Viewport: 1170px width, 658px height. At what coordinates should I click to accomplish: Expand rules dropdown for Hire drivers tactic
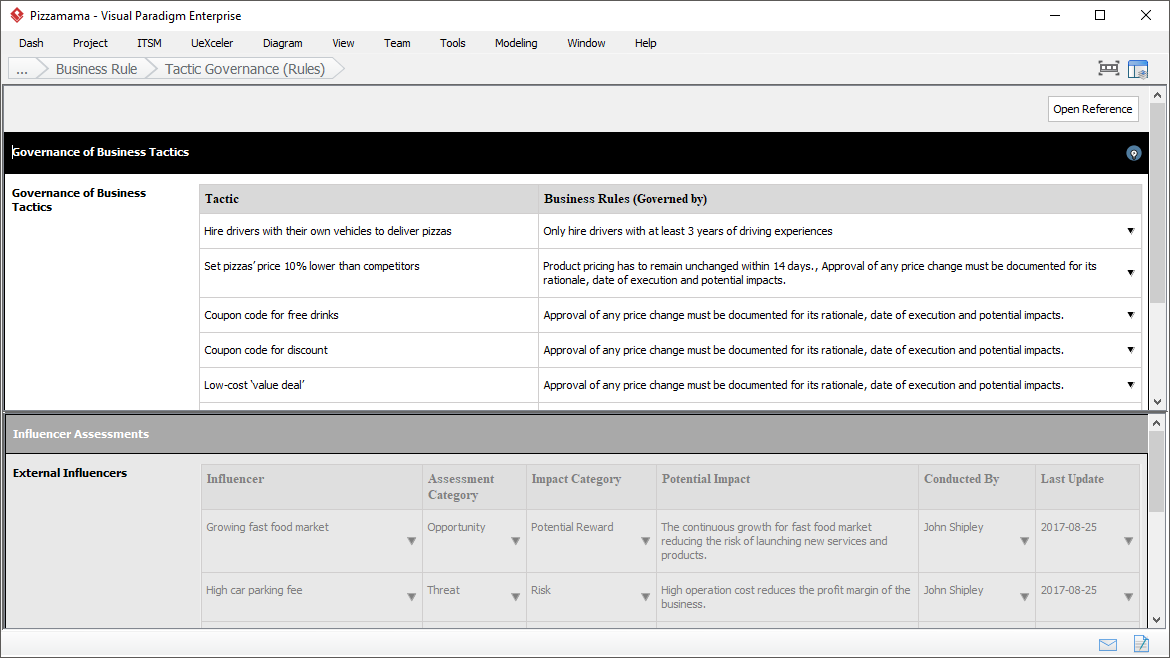tap(1130, 231)
